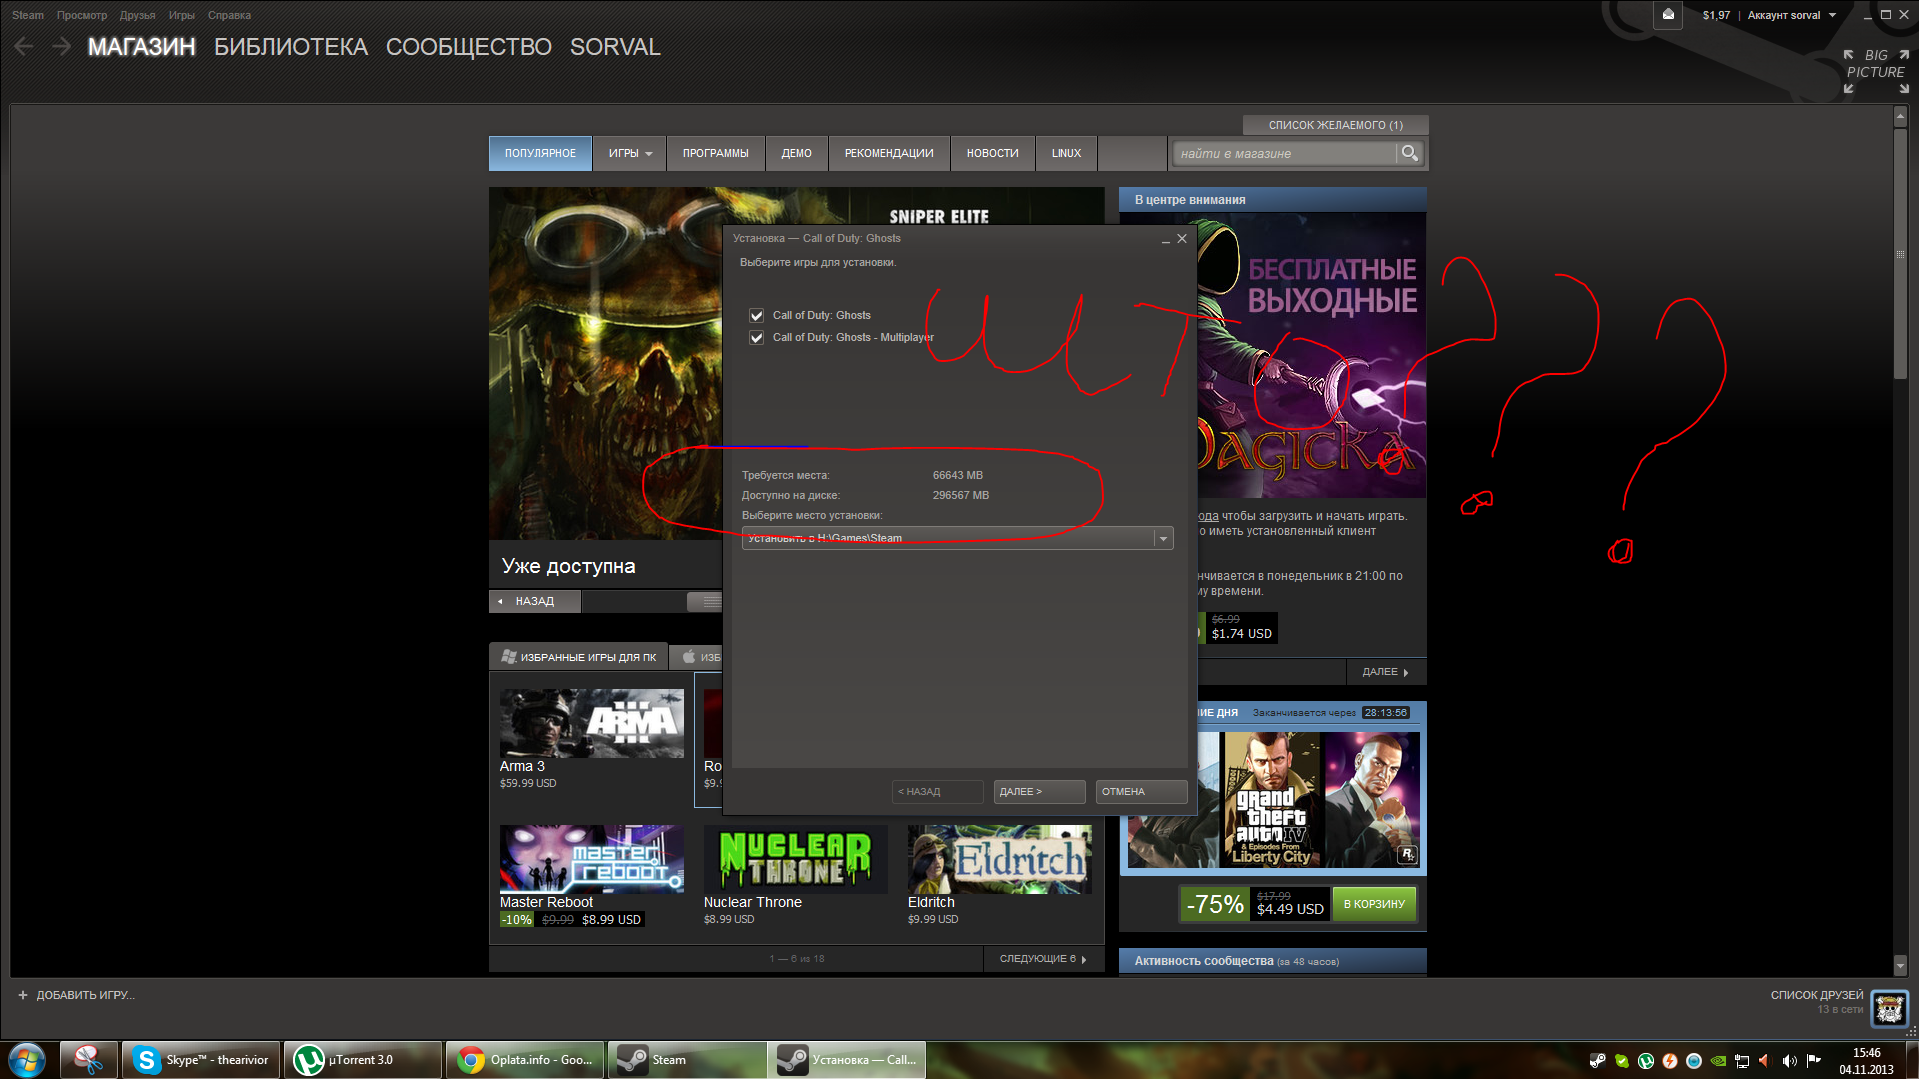
Task: Expand the Аккаунт sorval account dropdown
Action: point(1792,15)
